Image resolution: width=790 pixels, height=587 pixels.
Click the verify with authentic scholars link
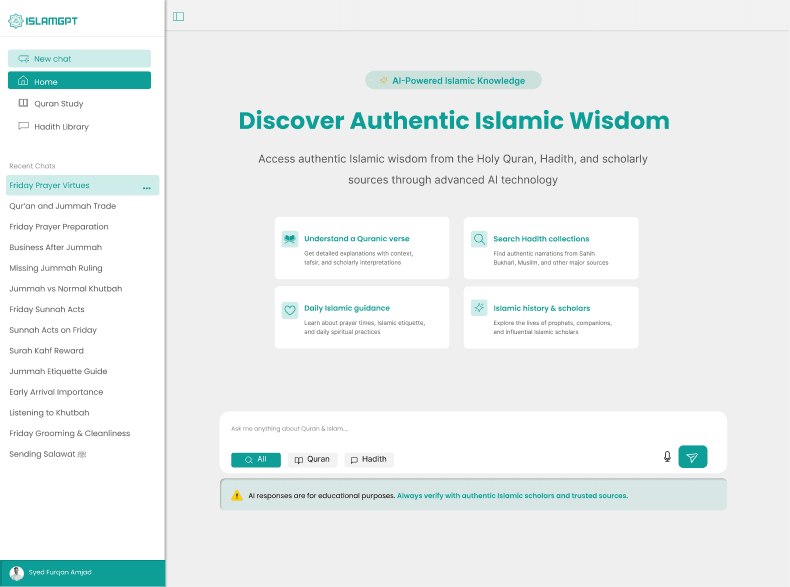(x=512, y=496)
